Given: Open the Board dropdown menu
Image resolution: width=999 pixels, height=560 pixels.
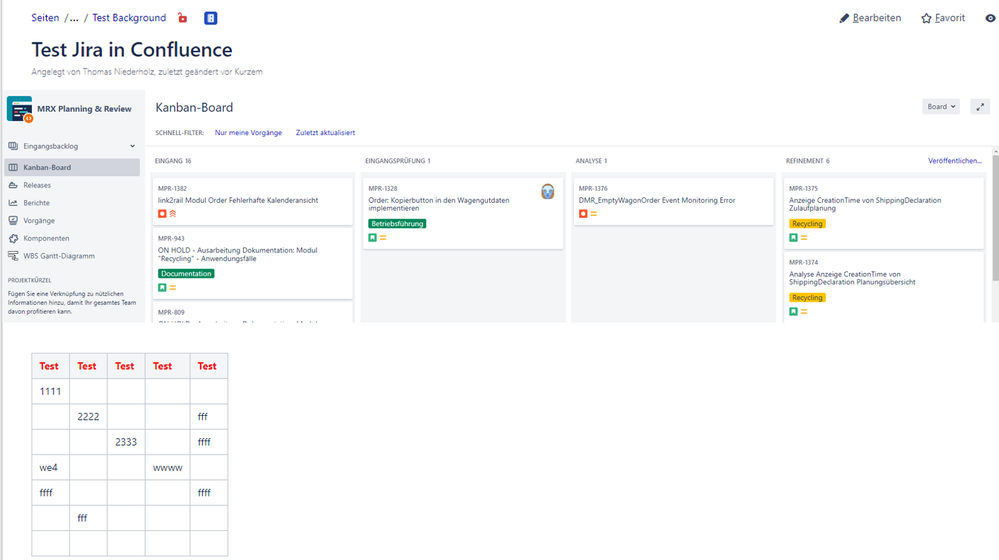Looking at the screenshot, I should point(940,106).
